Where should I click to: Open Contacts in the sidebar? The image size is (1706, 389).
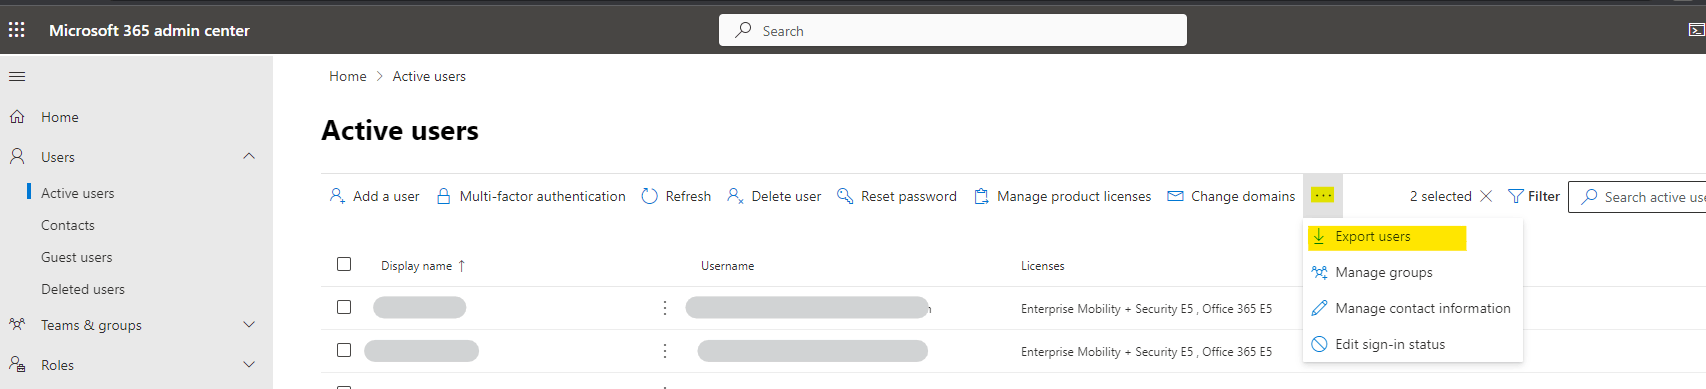[x=68, y=225]
